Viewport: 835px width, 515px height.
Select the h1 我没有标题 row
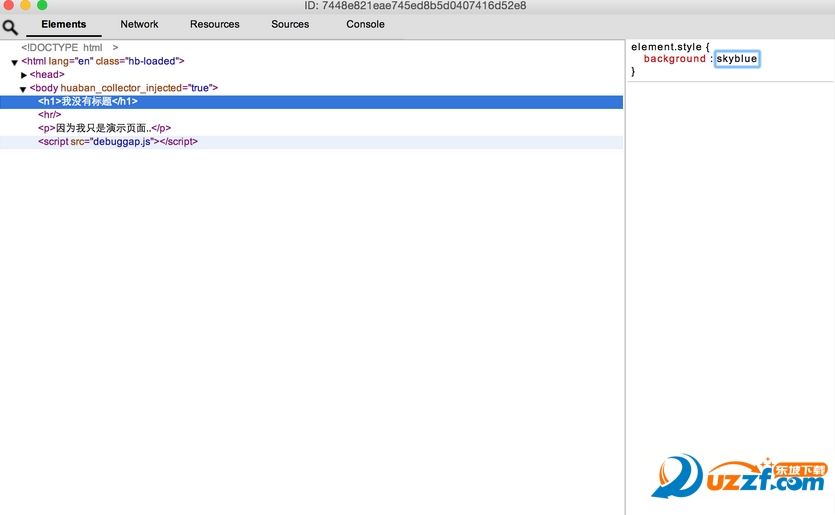[x=312, y=102]
